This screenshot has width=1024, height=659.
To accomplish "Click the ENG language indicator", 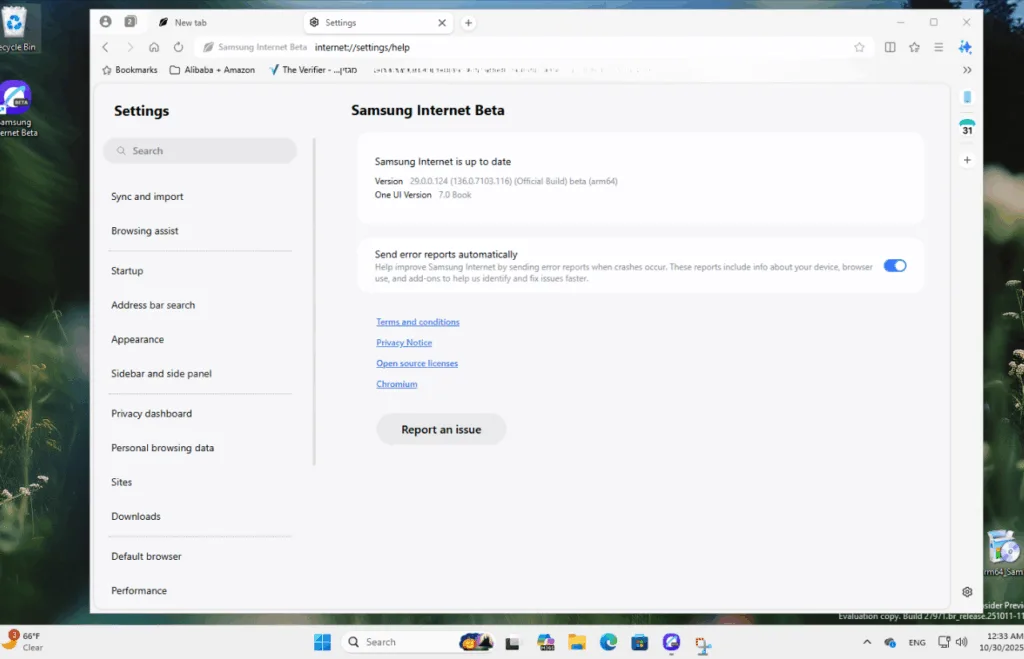I will coord(917,643).
